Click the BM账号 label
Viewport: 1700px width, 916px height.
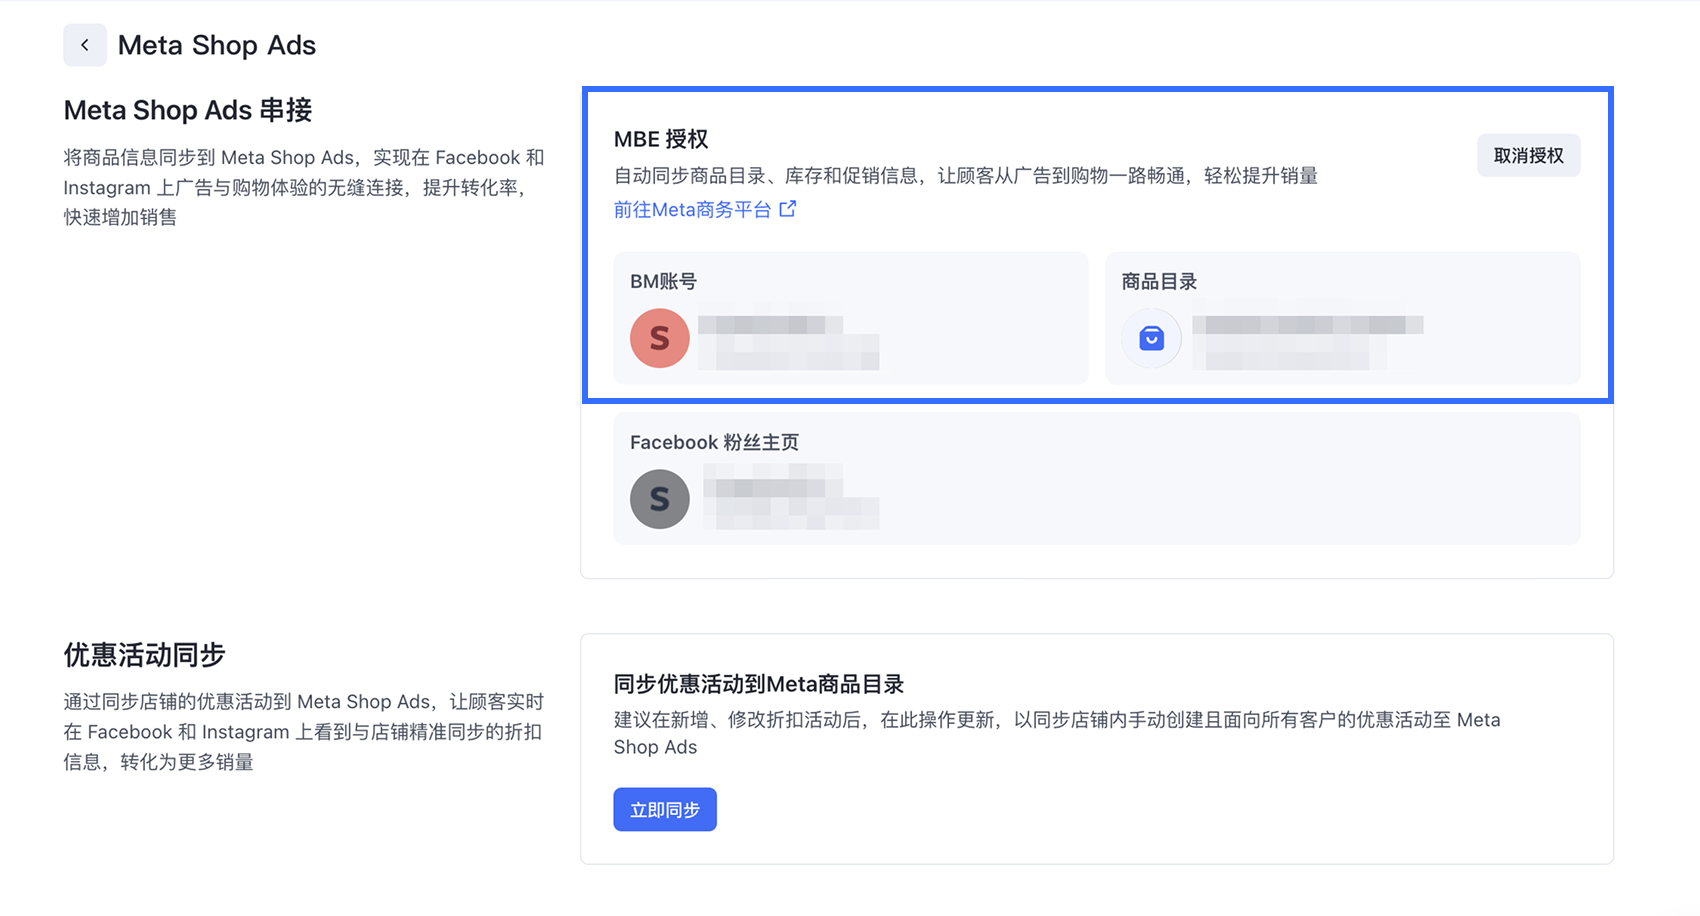(x=663, y=281)
